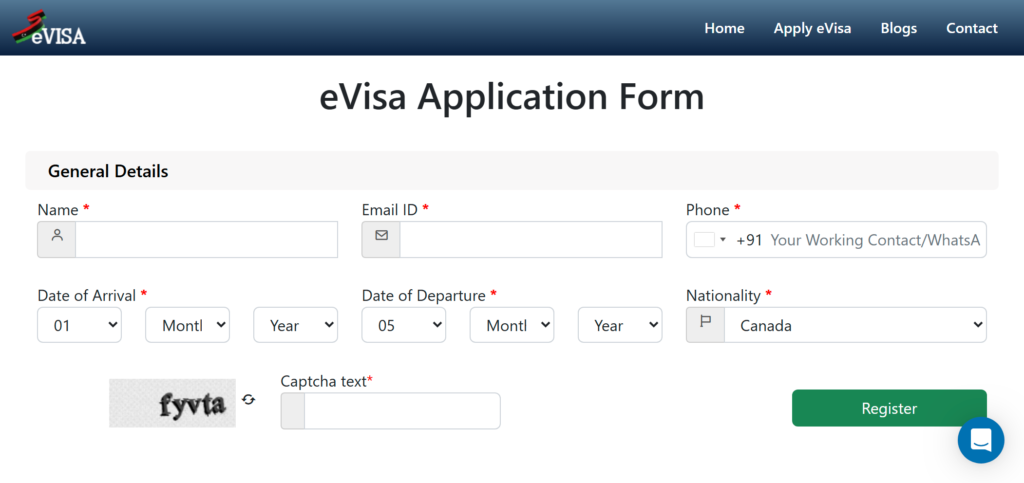Change Nationality dropdown from Canada
Screen dimensions: 1024x483
tap(855, 325)
